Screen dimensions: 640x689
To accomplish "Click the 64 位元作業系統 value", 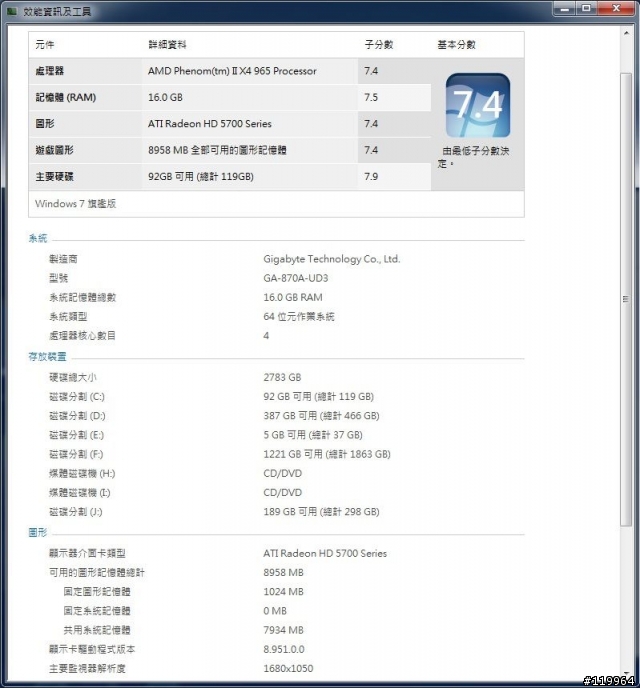I will pos(299,316).
